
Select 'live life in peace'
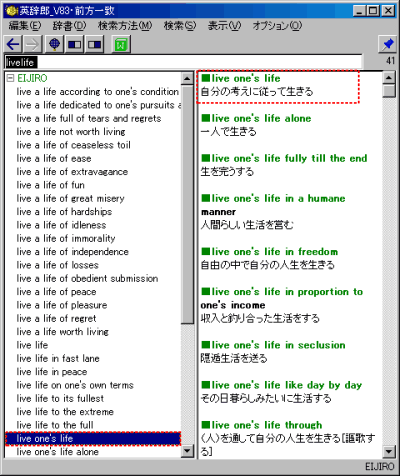tap(52, 372)
